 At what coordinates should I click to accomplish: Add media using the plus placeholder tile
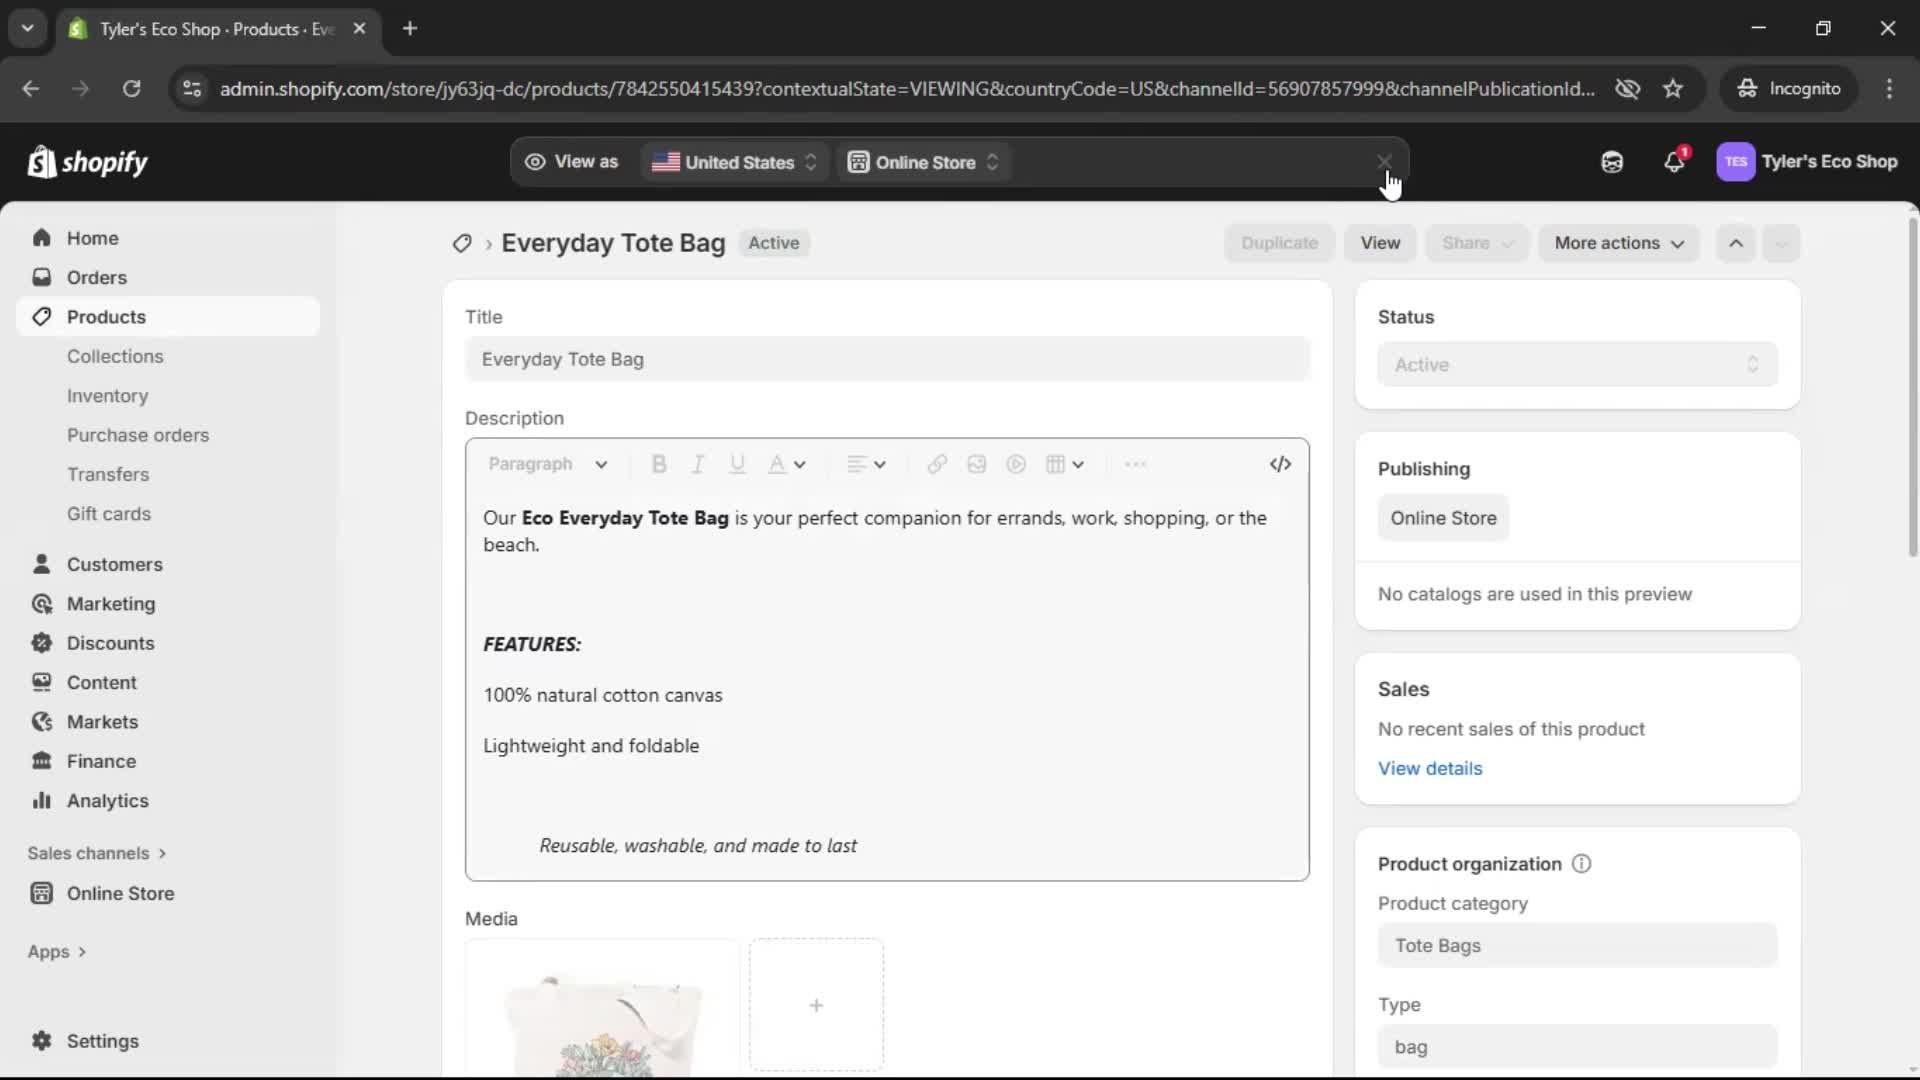(x=816, y=1005)
